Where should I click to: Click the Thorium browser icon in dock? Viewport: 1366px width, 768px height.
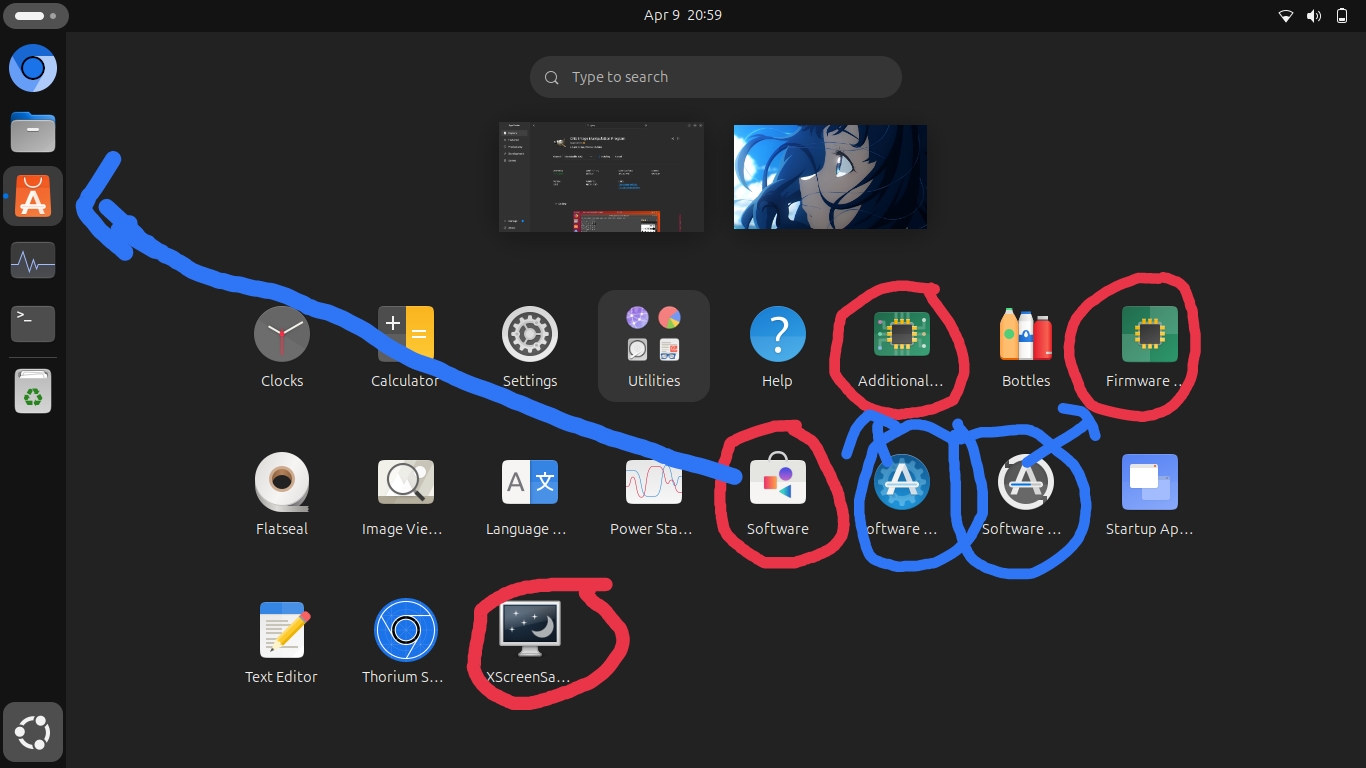[x=33, y=68]
